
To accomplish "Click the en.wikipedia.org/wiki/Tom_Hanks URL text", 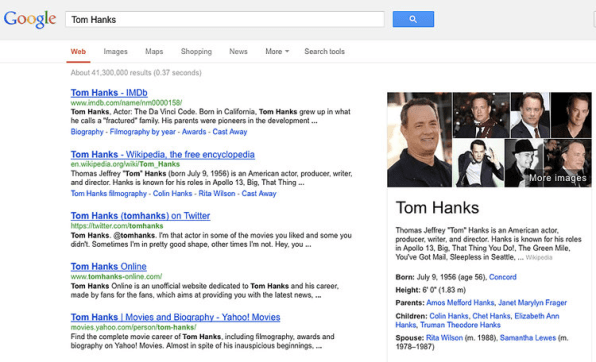I will [125, 164].
